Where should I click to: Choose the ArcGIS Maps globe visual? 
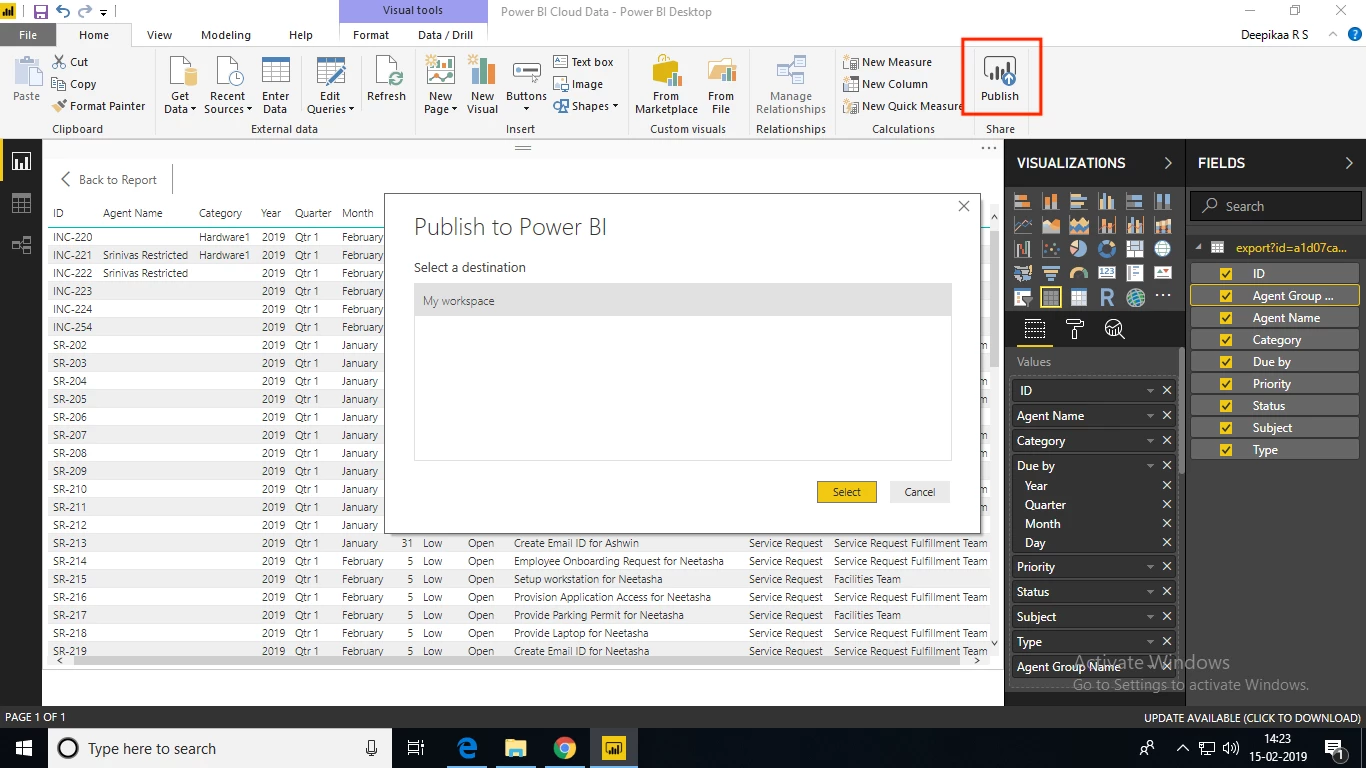pyautogui.click(x=1135, y=297)
